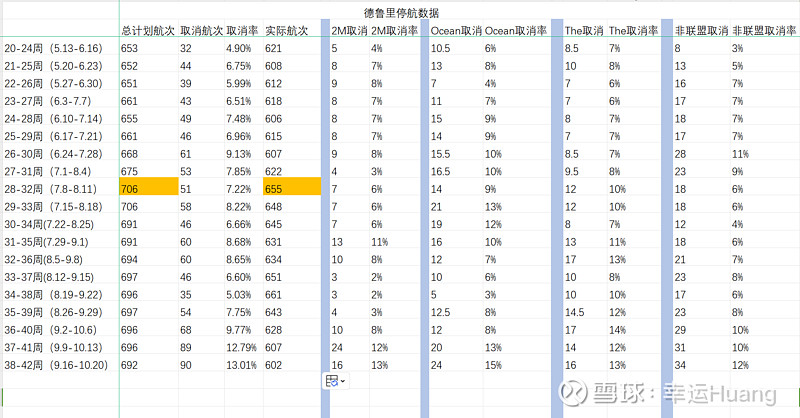Click total planned value 668

129,154
